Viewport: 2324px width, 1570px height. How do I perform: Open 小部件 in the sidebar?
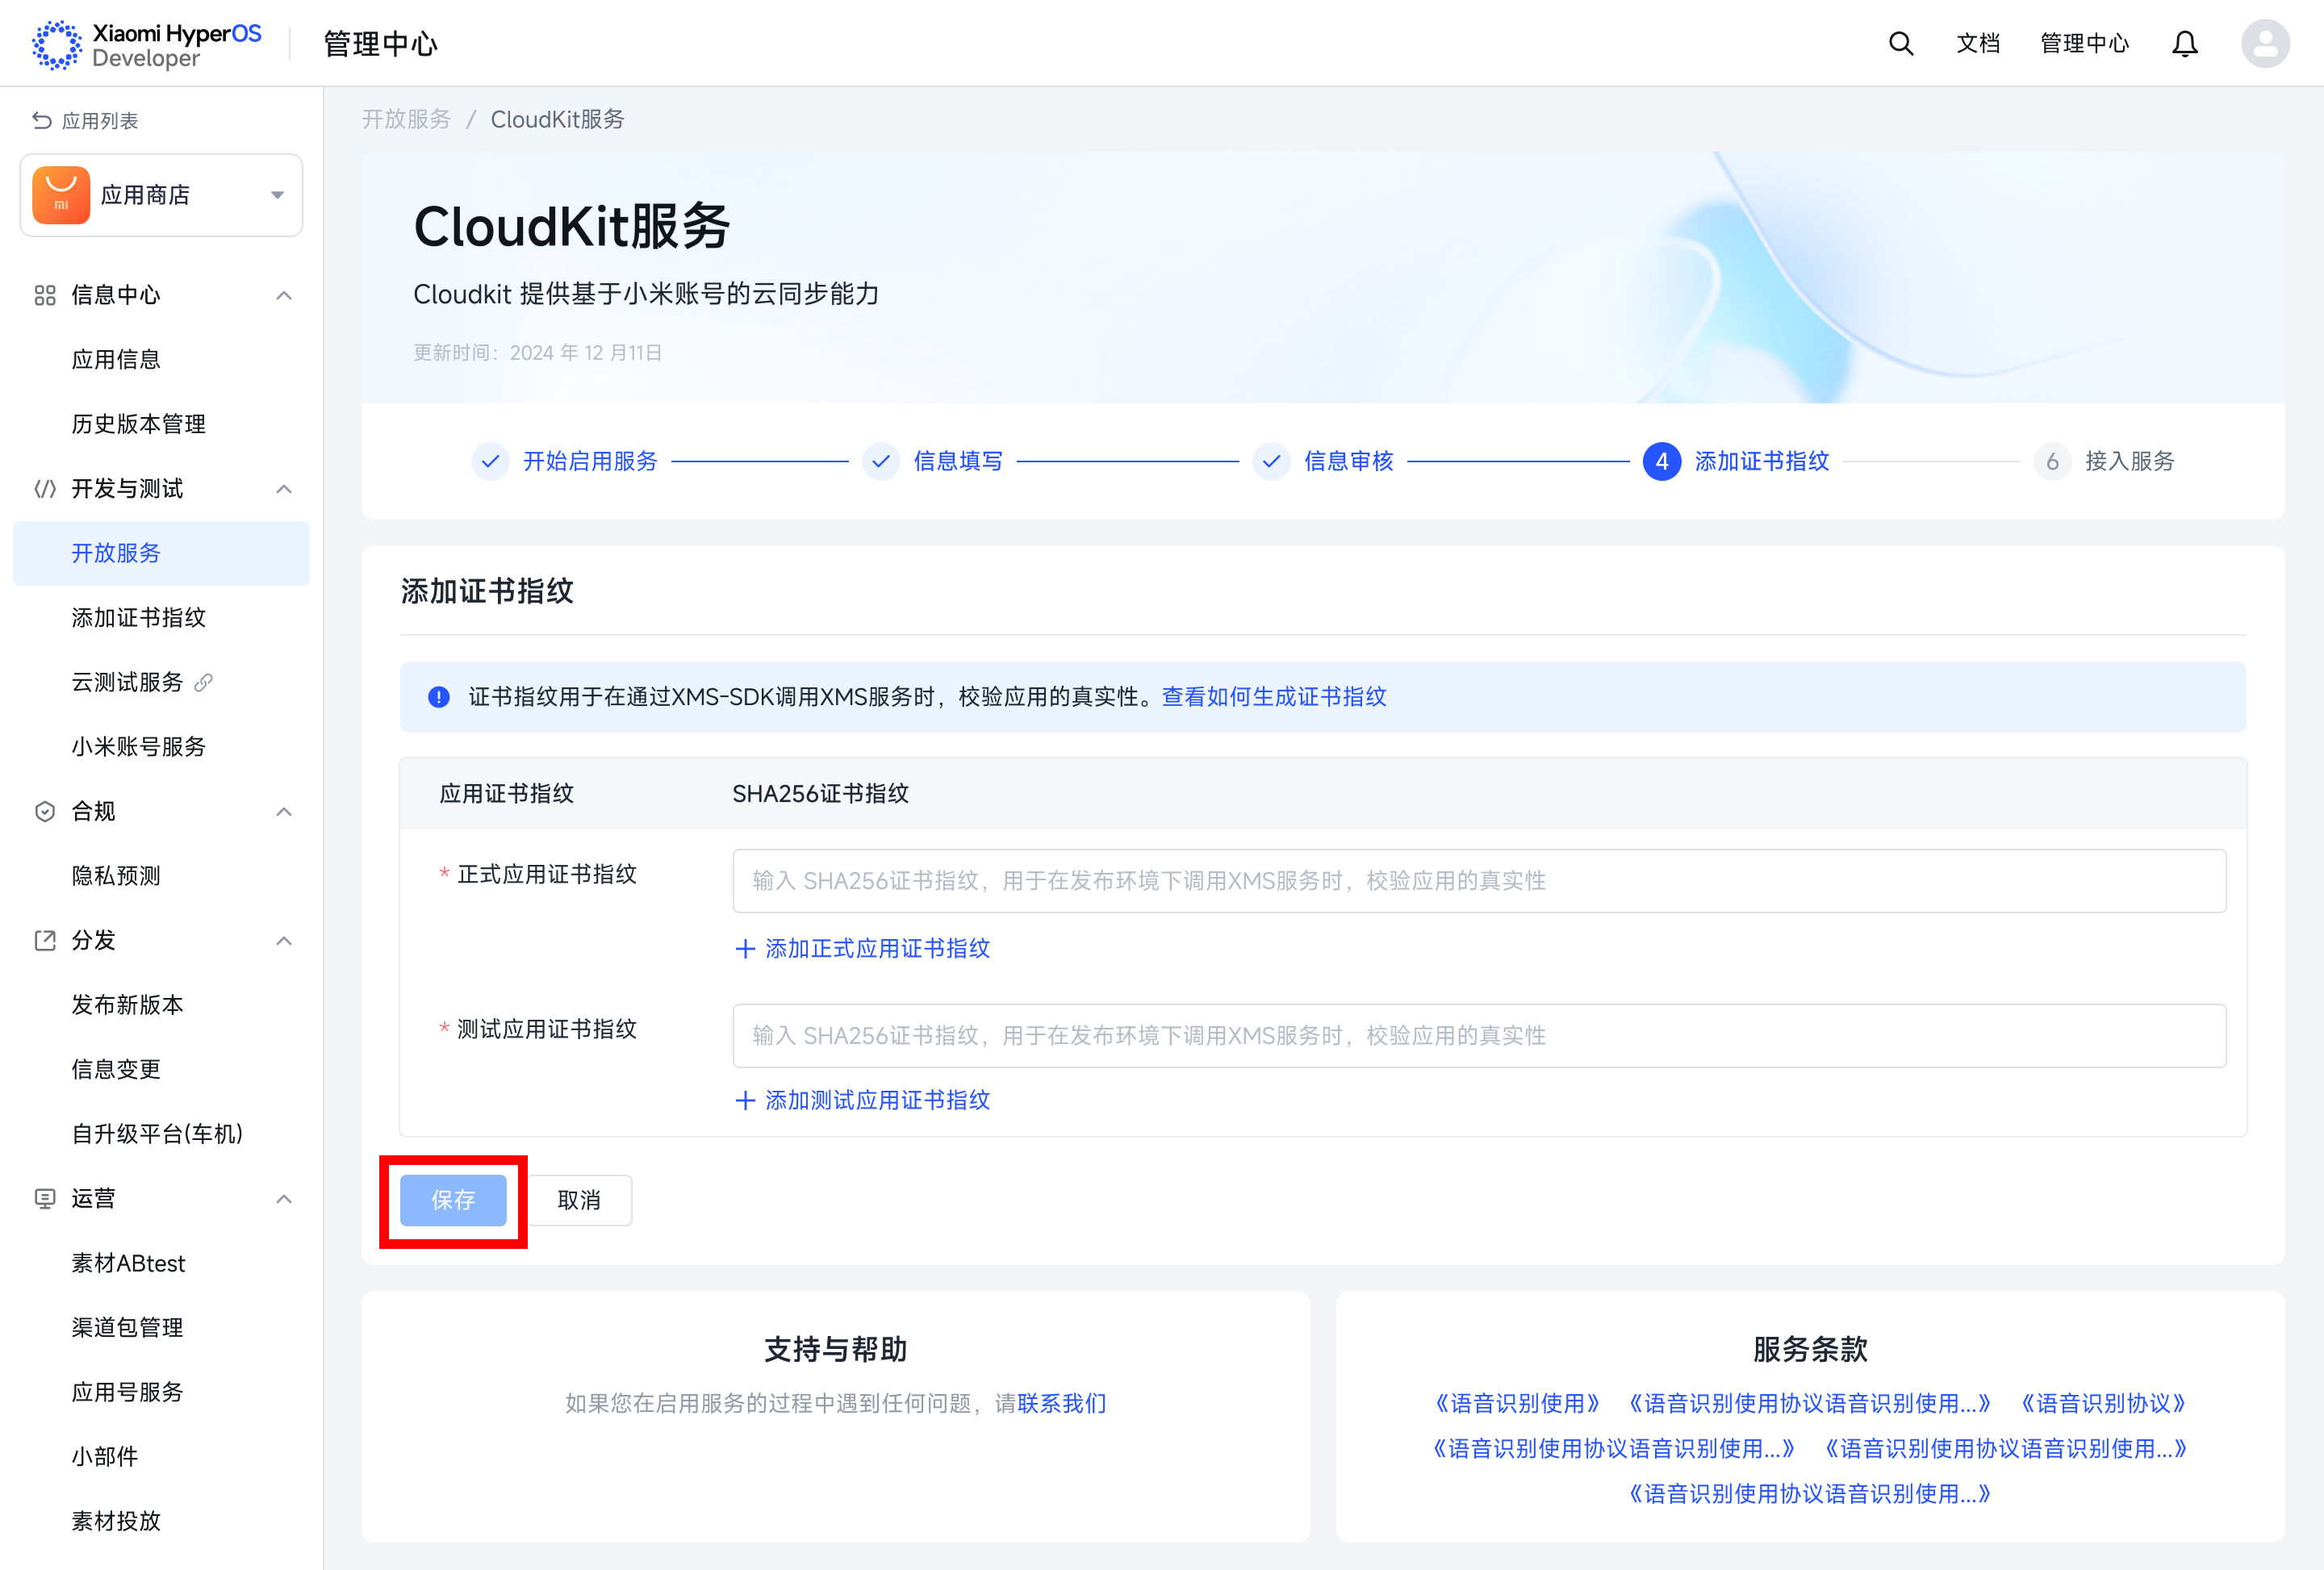point(105,1457)
